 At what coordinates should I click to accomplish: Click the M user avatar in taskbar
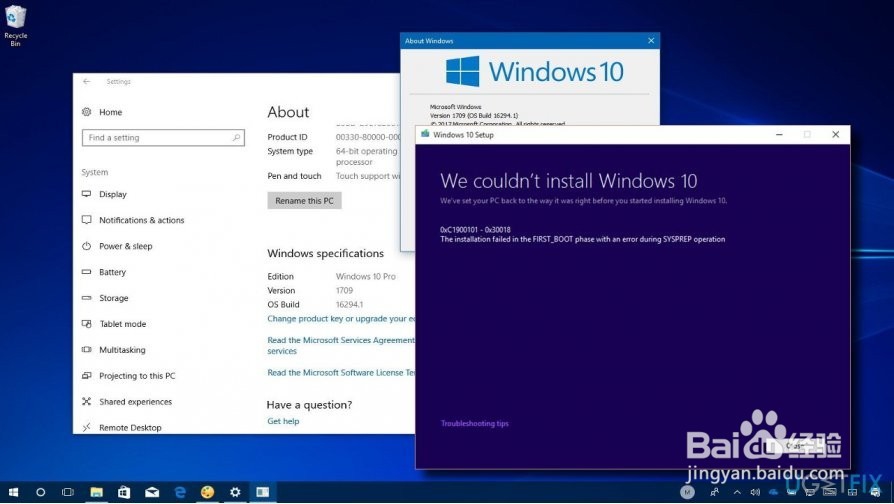tap(687, 492)
